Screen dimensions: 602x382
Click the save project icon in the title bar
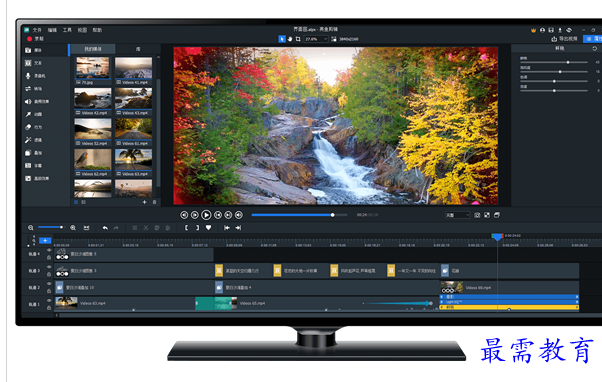[x=551, y=30]
